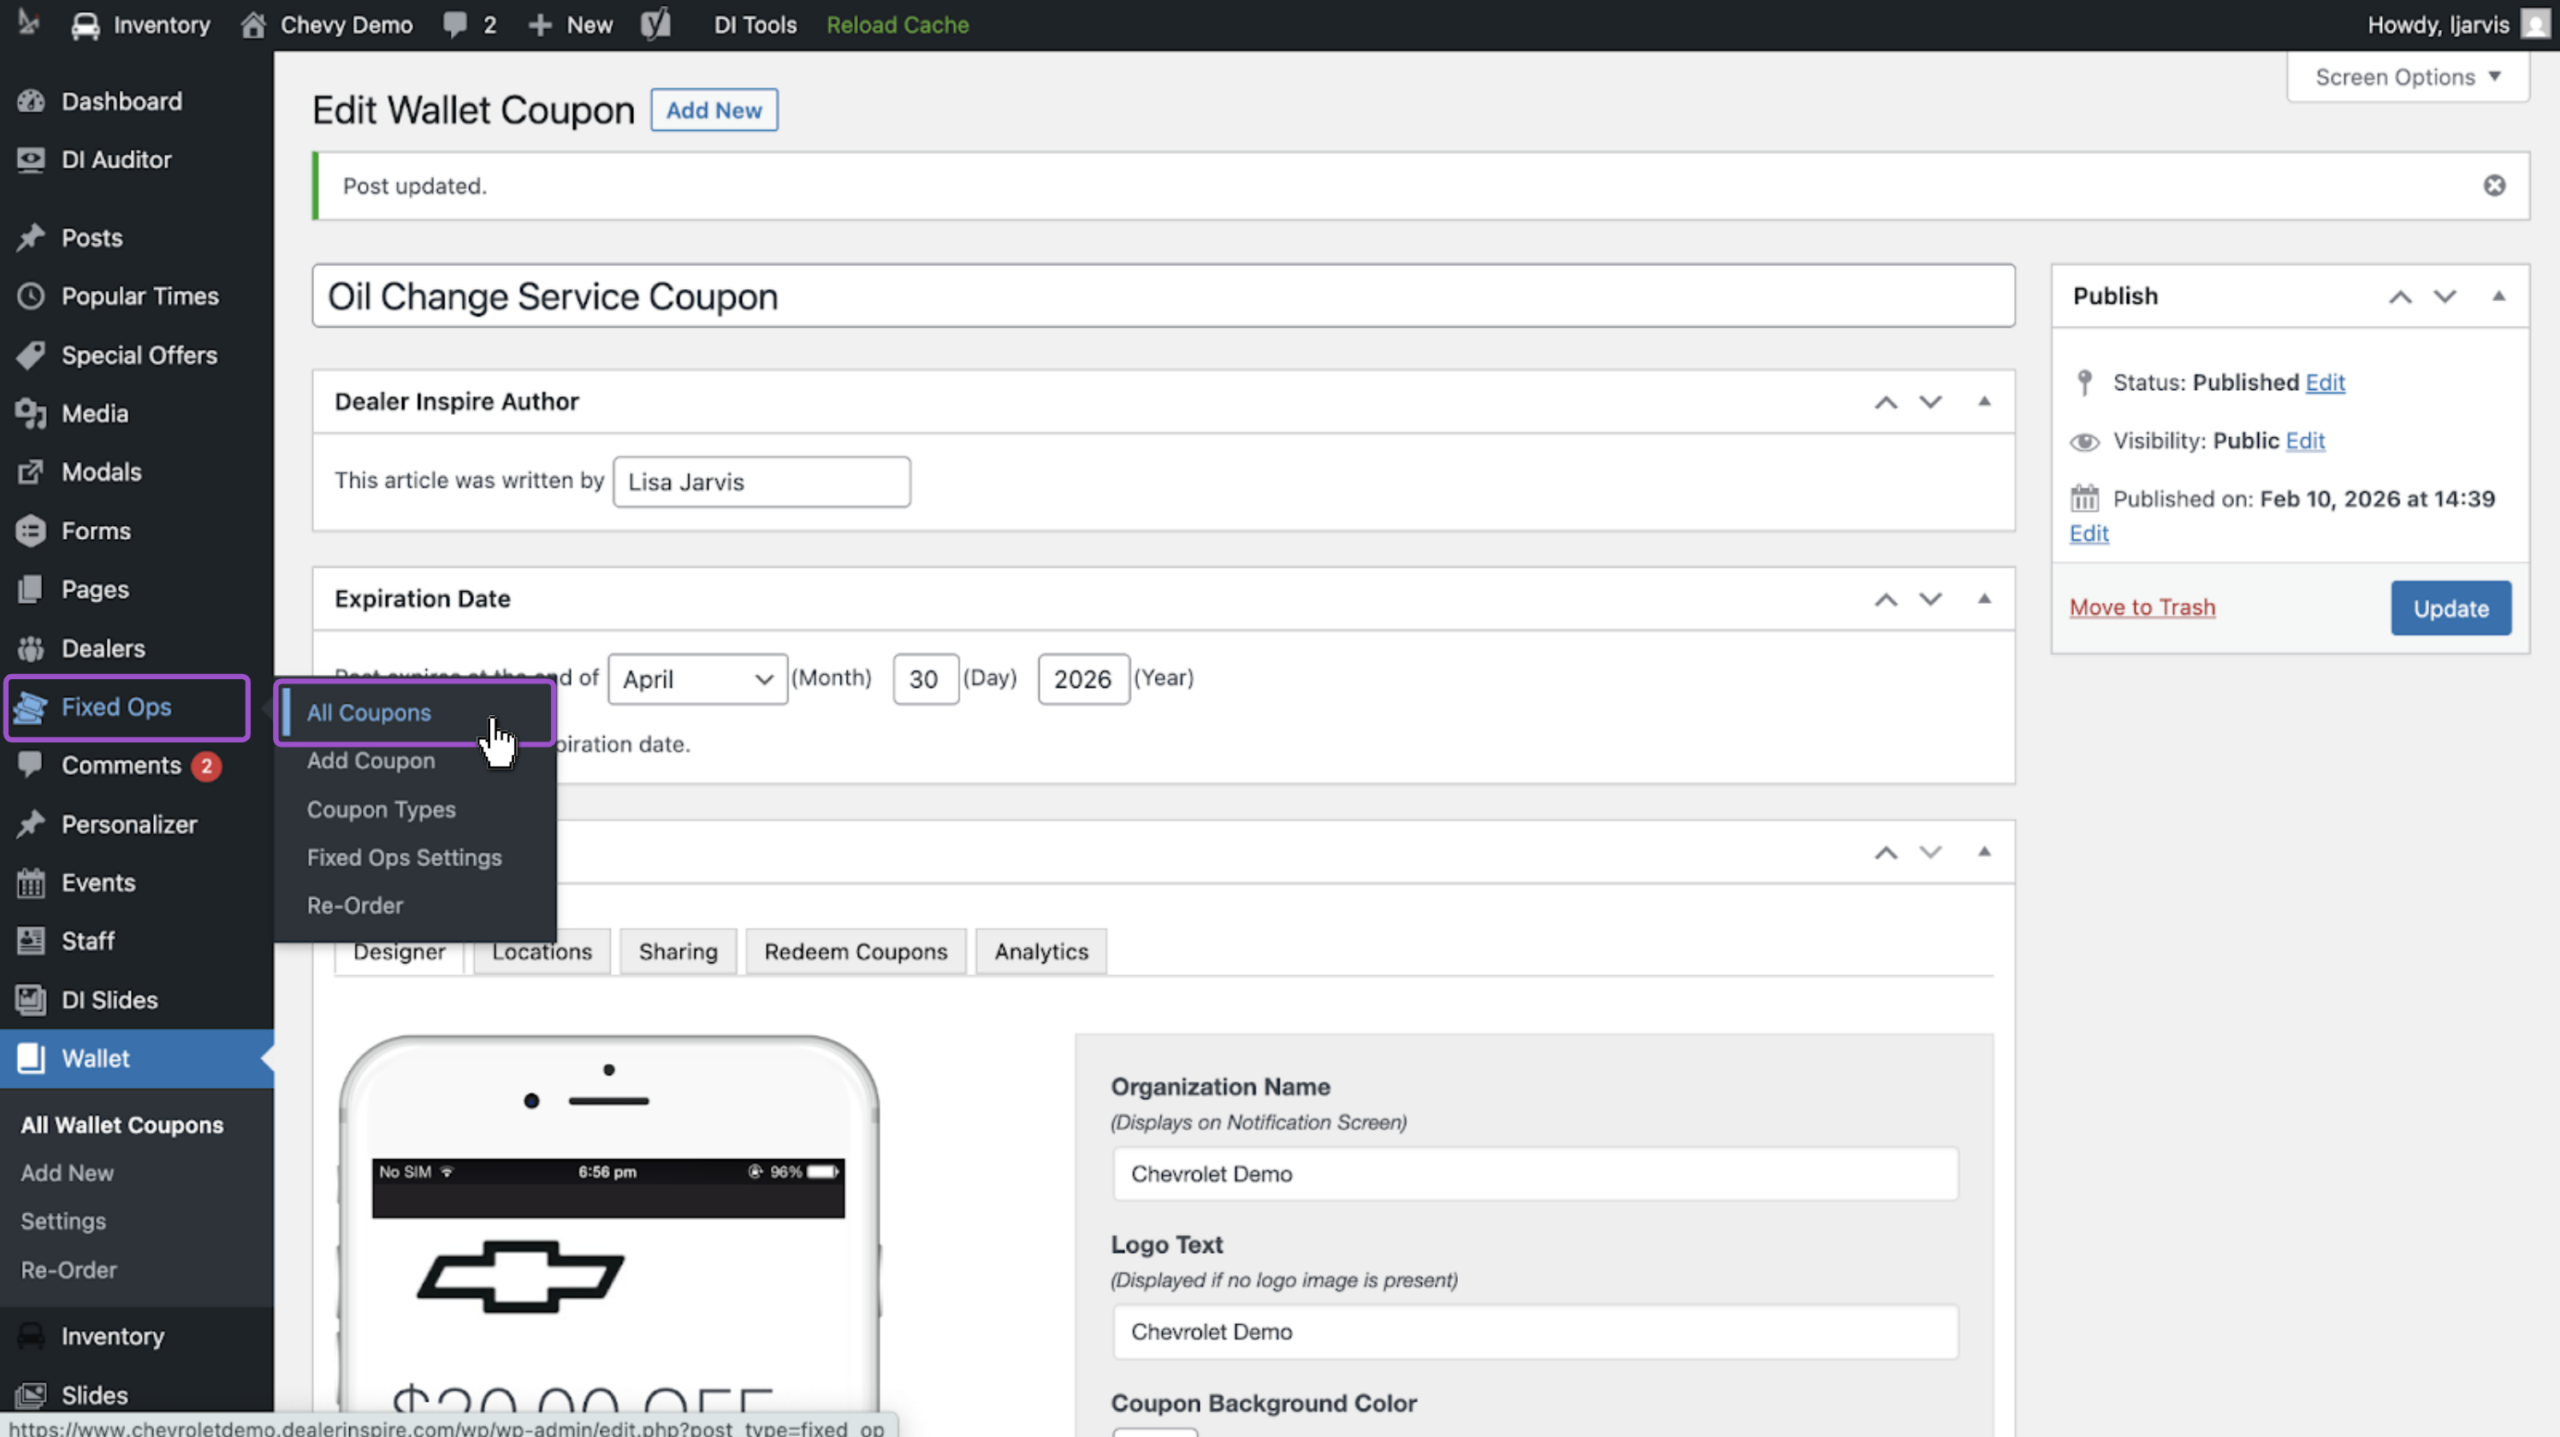2560x1437 pixels.
Task: Open DI Slides sidebar icon
Action: [31, 1000]
